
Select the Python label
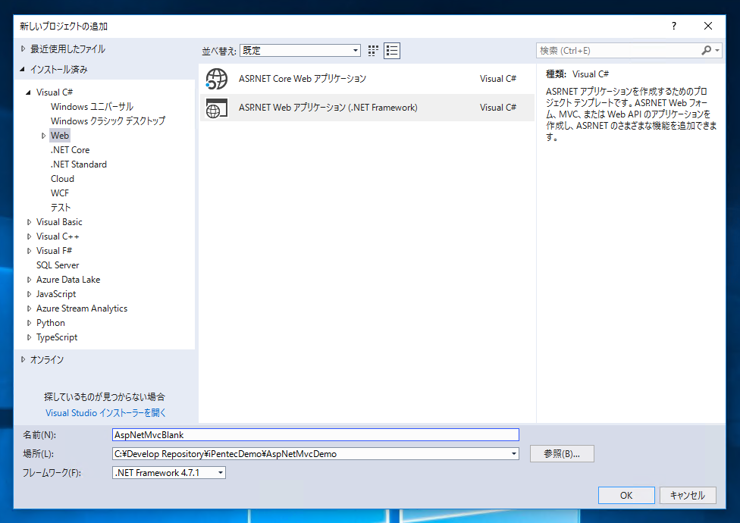50,323
